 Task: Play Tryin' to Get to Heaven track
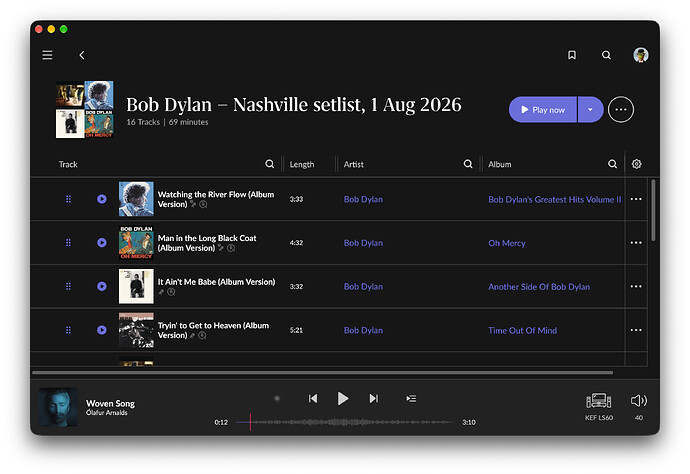point(102,330)
